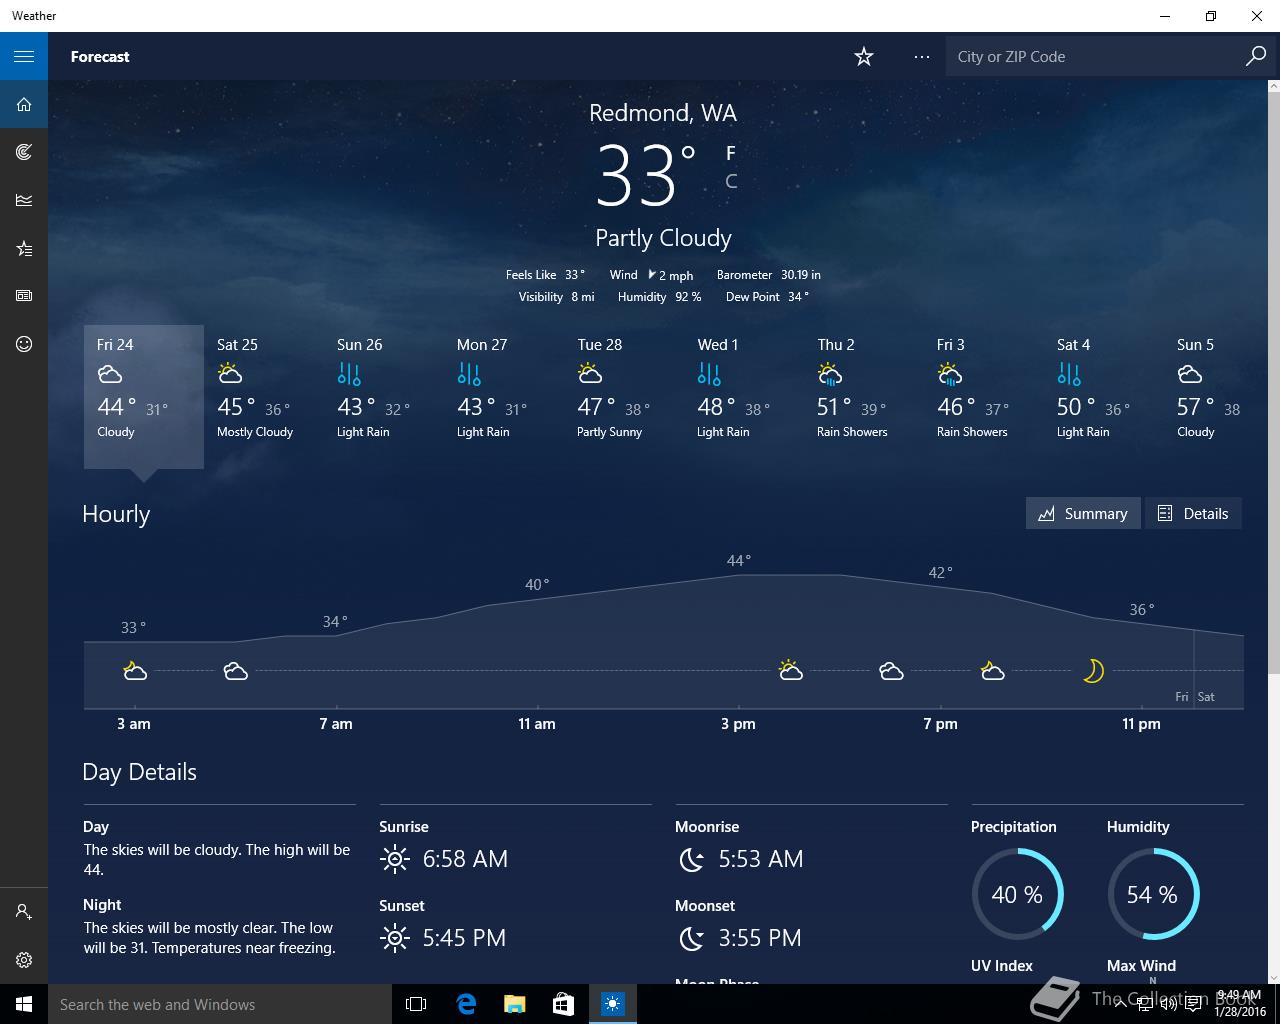This screenshot has width=1280, height=1024.
Task: Open Task View on the taskbar
Action: tap(416, 1004)
